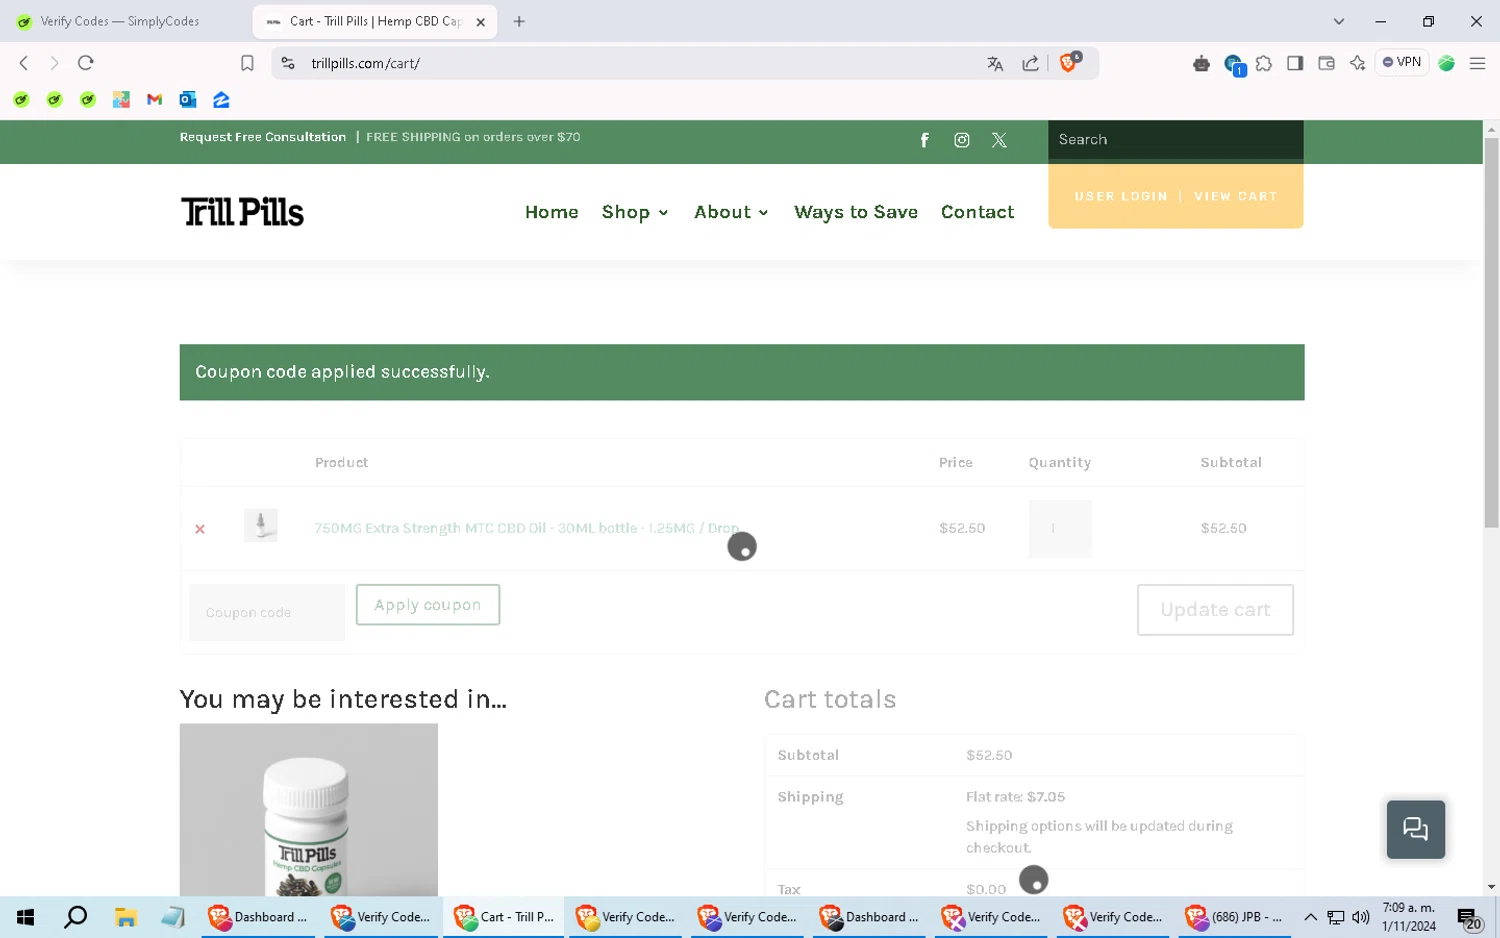
Task: Open the Facebook social icon
Action: point(924,140)
